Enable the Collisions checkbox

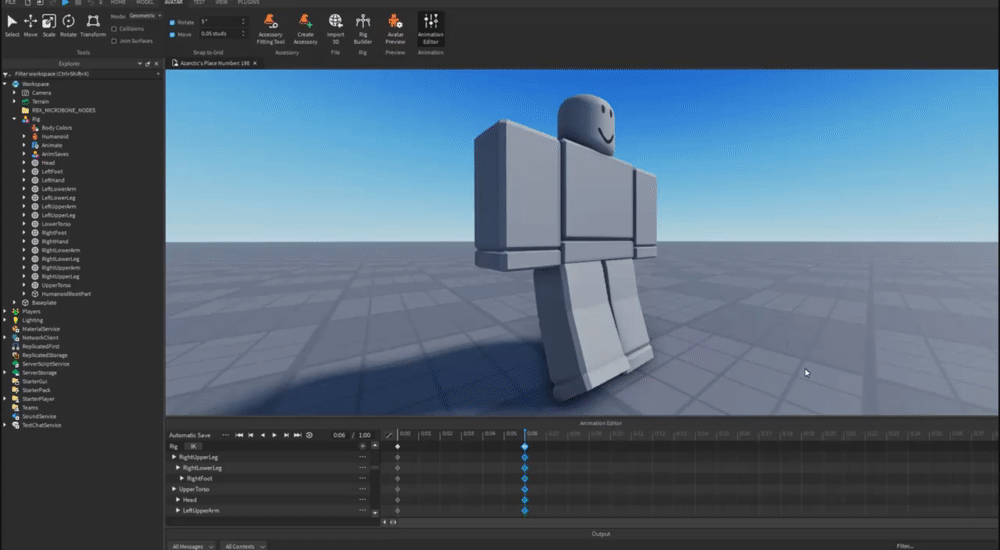(x=114, y=29)
